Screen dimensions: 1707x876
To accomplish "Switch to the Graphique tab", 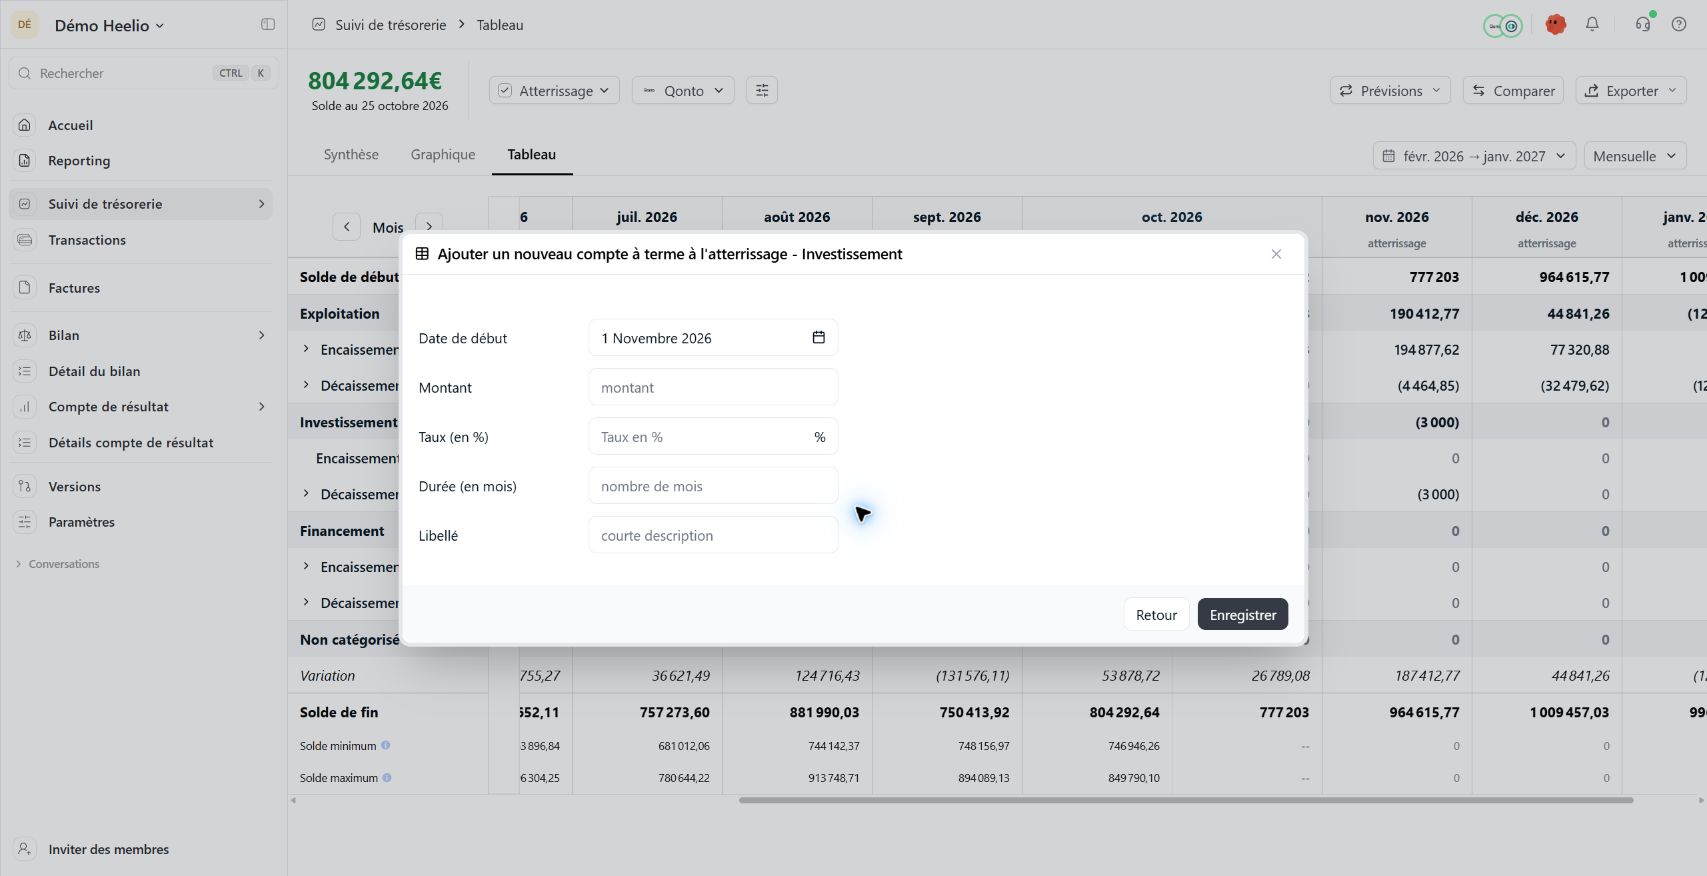I will [x=443, y=155].
